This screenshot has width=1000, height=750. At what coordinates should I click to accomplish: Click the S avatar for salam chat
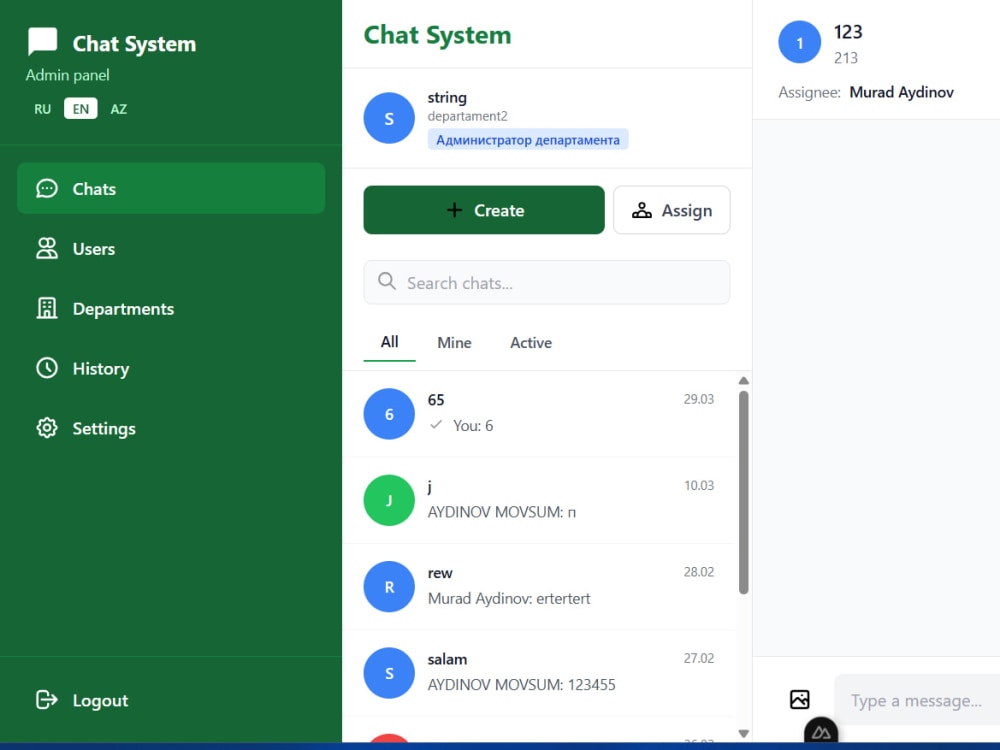tap(389, 673)
